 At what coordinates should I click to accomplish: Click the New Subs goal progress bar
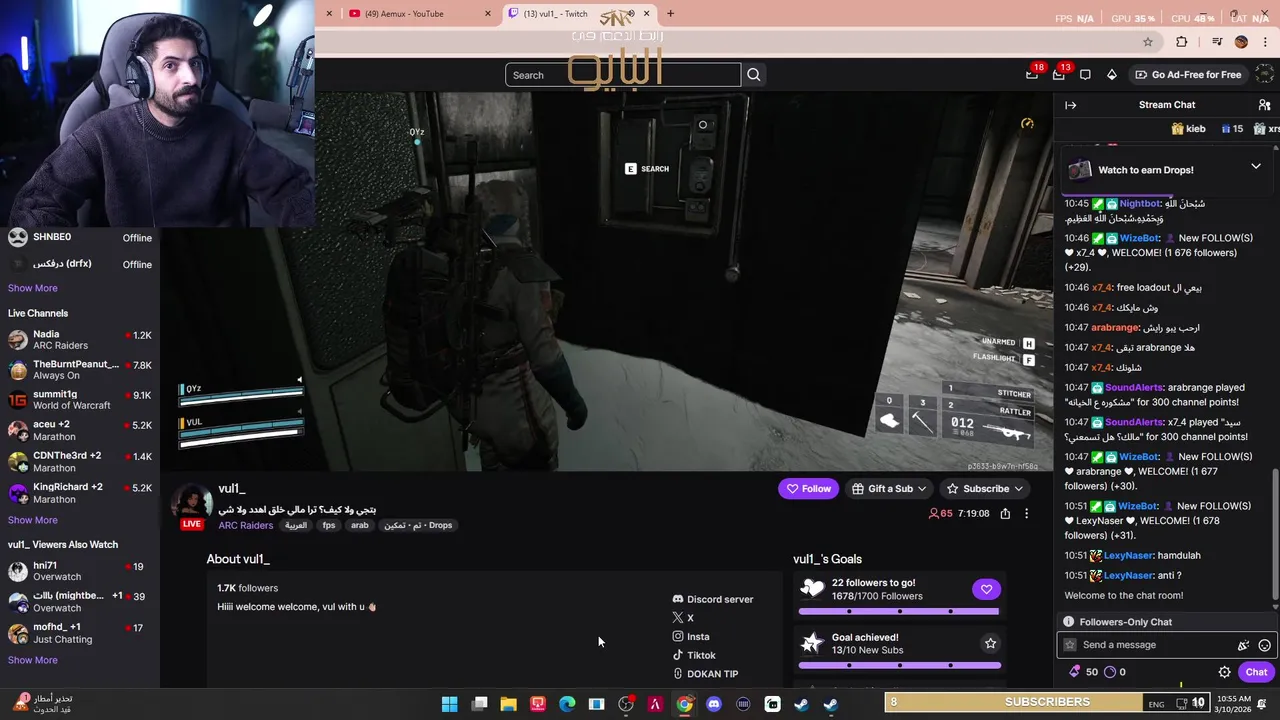(x=899, y=665)
